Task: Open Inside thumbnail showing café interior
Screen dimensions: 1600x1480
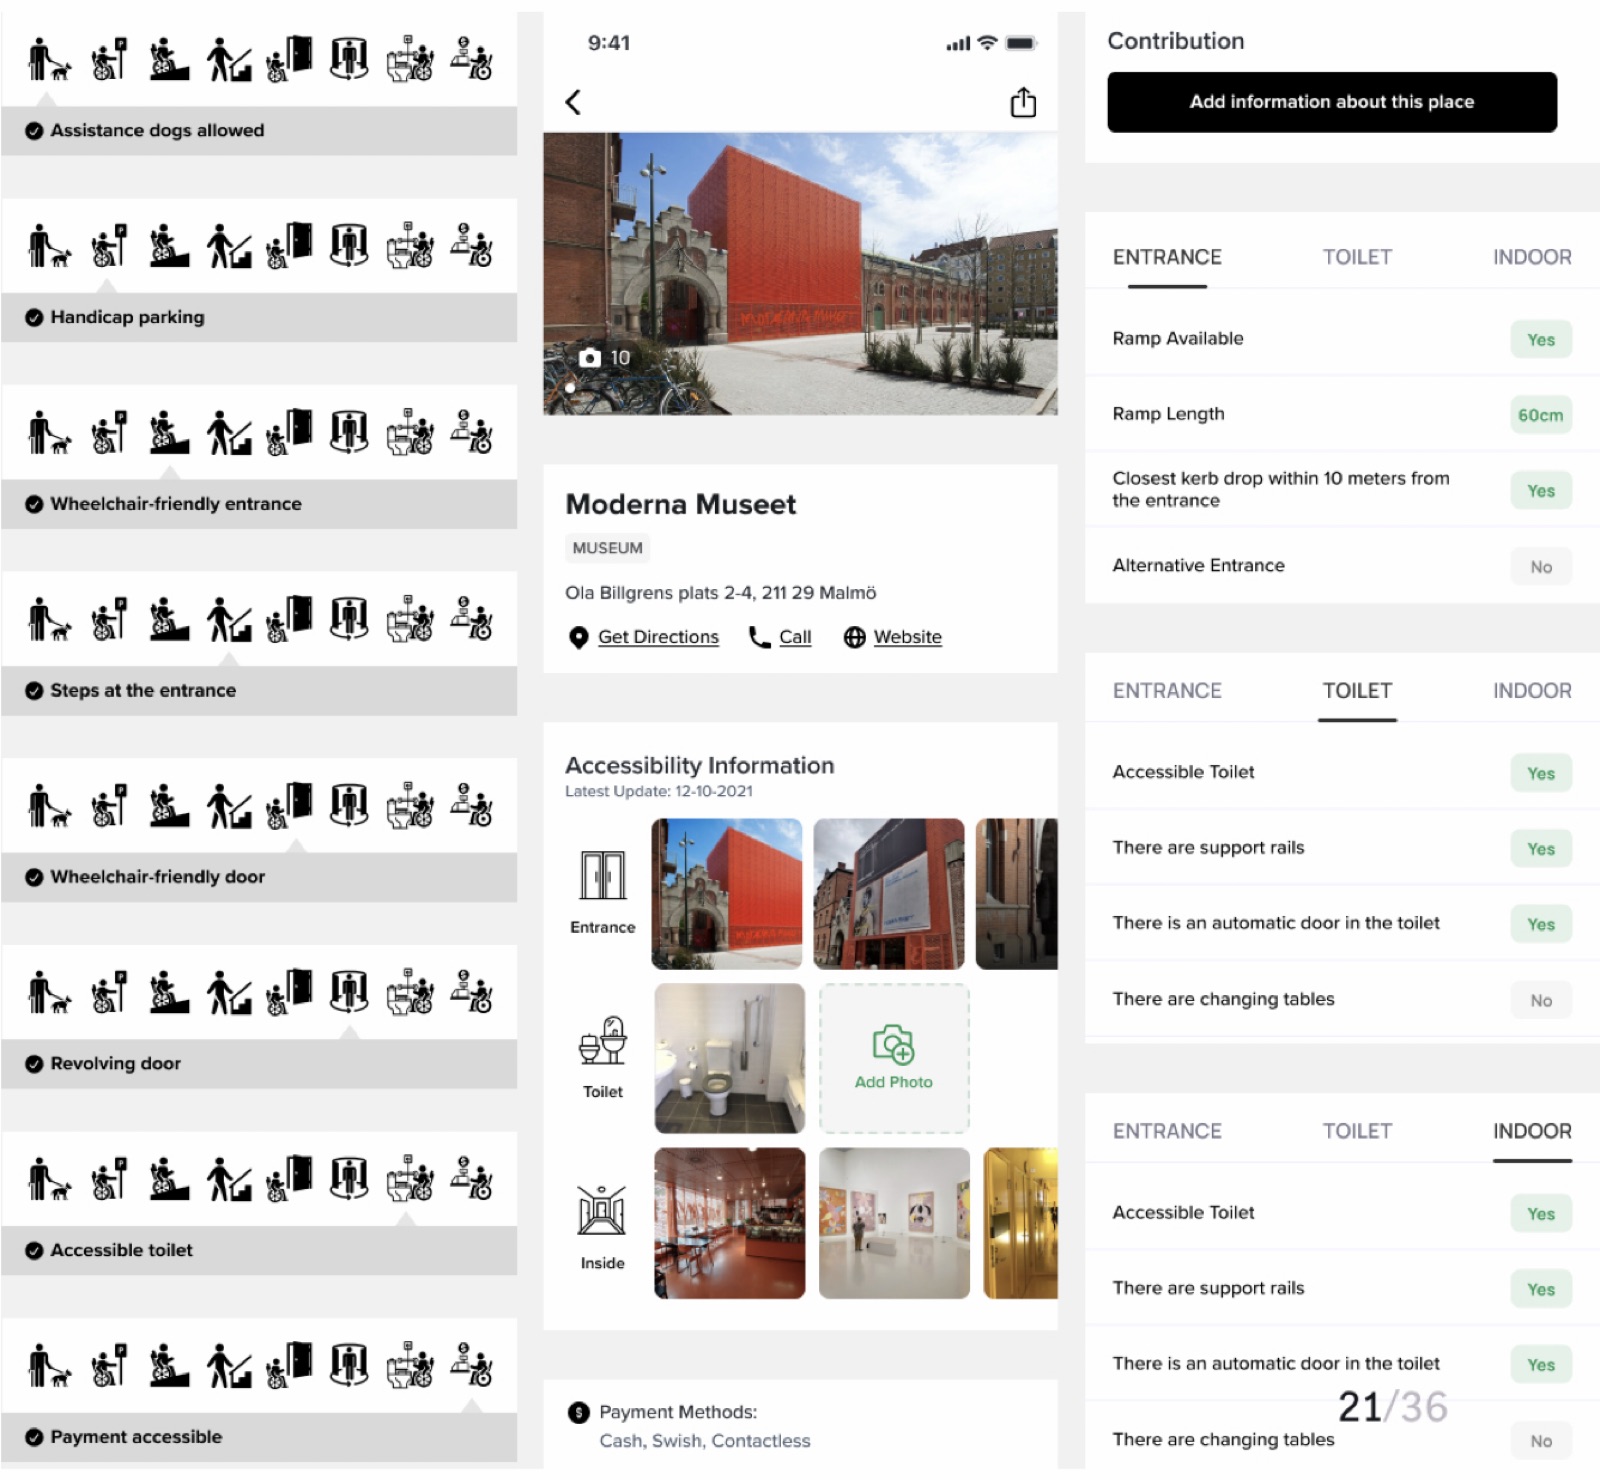Action: point(730,1223)
